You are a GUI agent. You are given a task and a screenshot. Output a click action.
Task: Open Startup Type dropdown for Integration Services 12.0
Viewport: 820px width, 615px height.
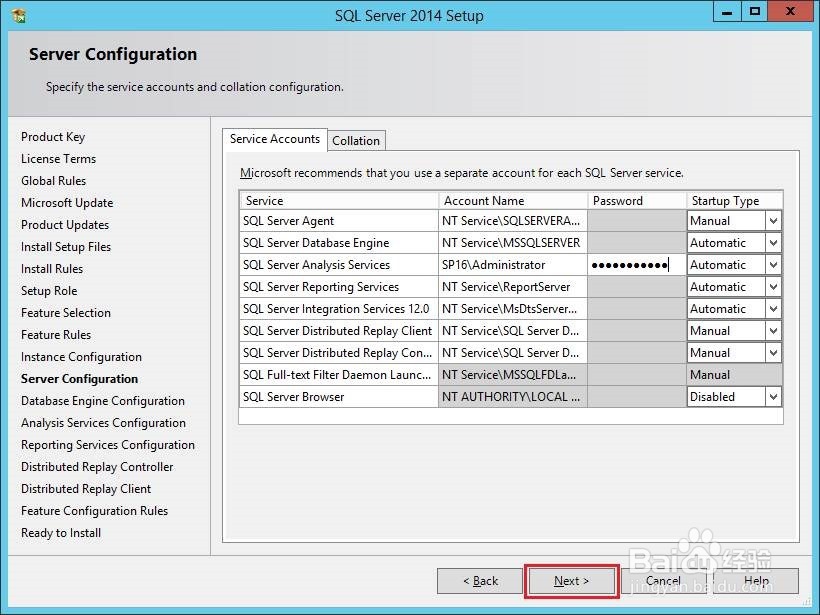click(773, 309)
